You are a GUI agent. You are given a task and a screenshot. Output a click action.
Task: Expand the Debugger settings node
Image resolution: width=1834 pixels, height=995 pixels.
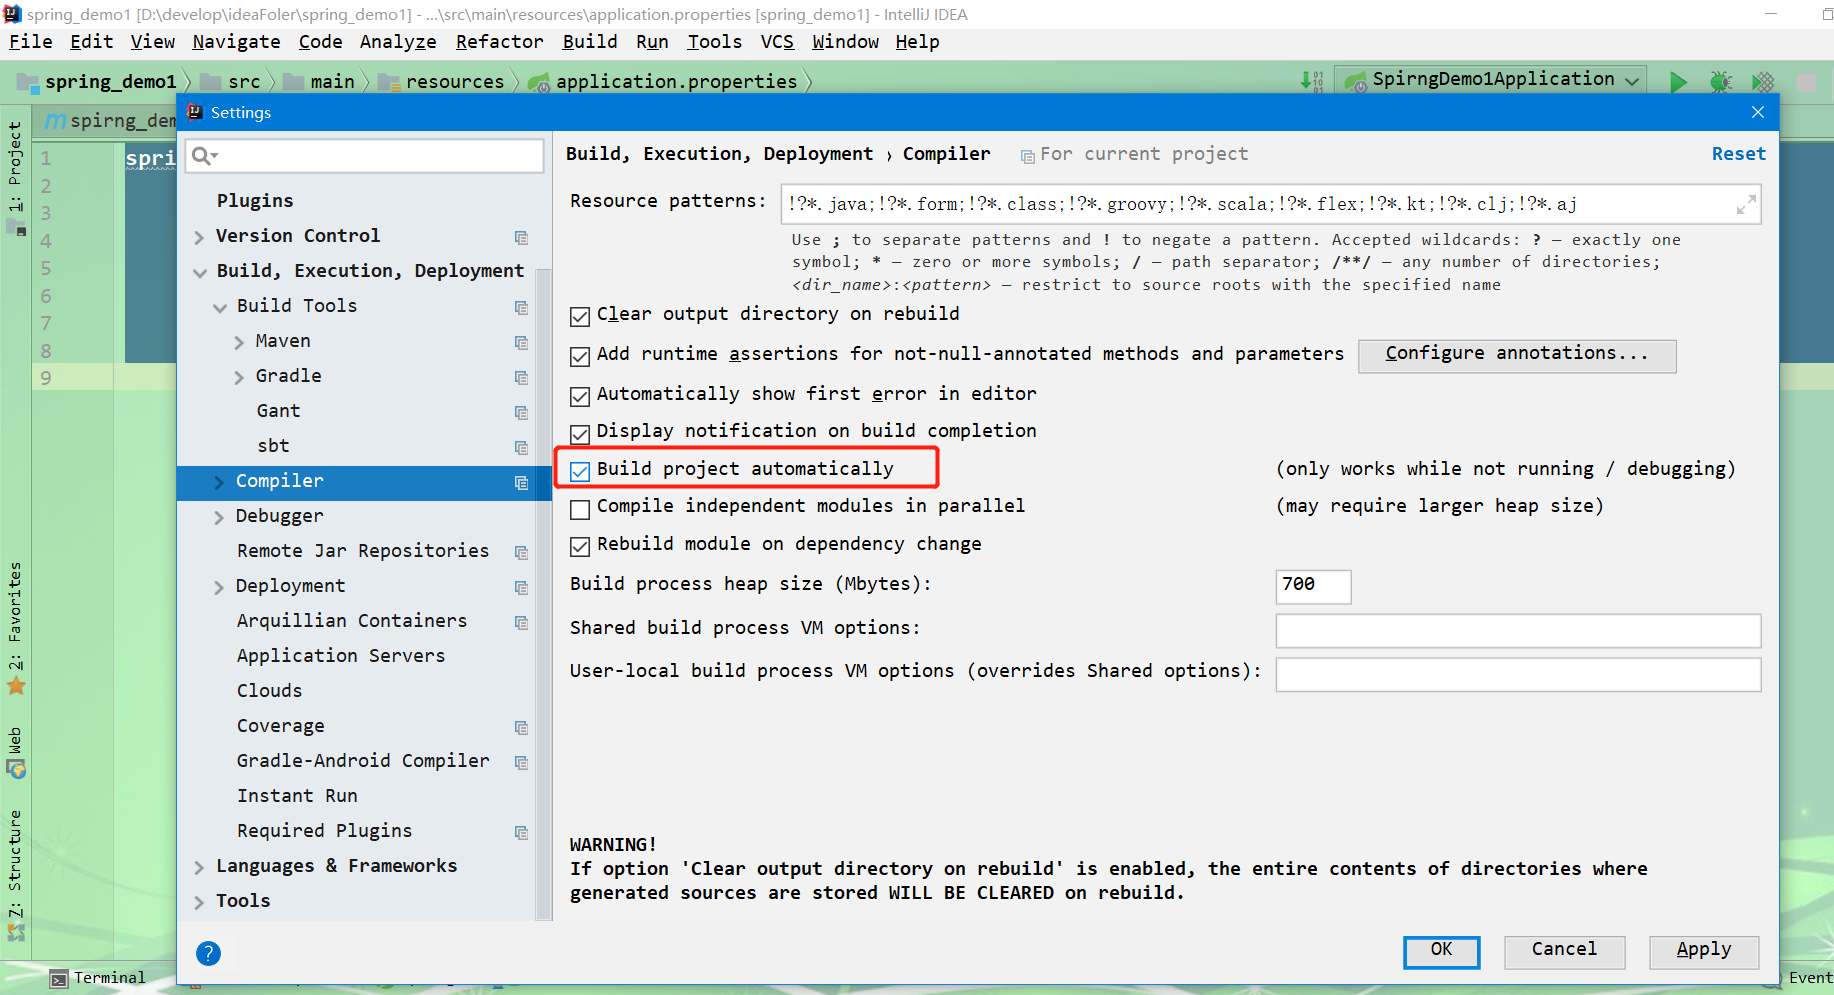pyautogui.click(x=219, y=517)
